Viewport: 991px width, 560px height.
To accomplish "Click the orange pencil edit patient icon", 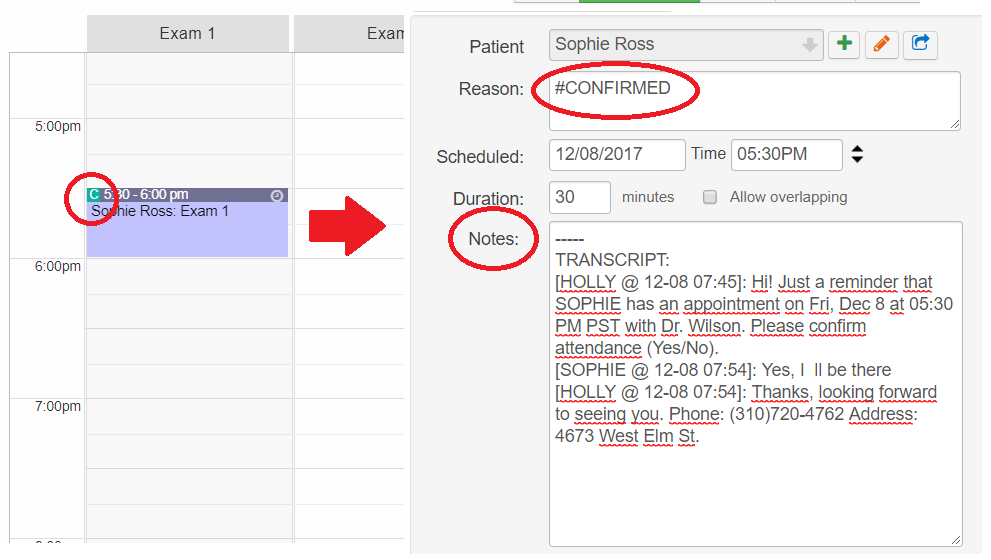I will tap(882, 44).
